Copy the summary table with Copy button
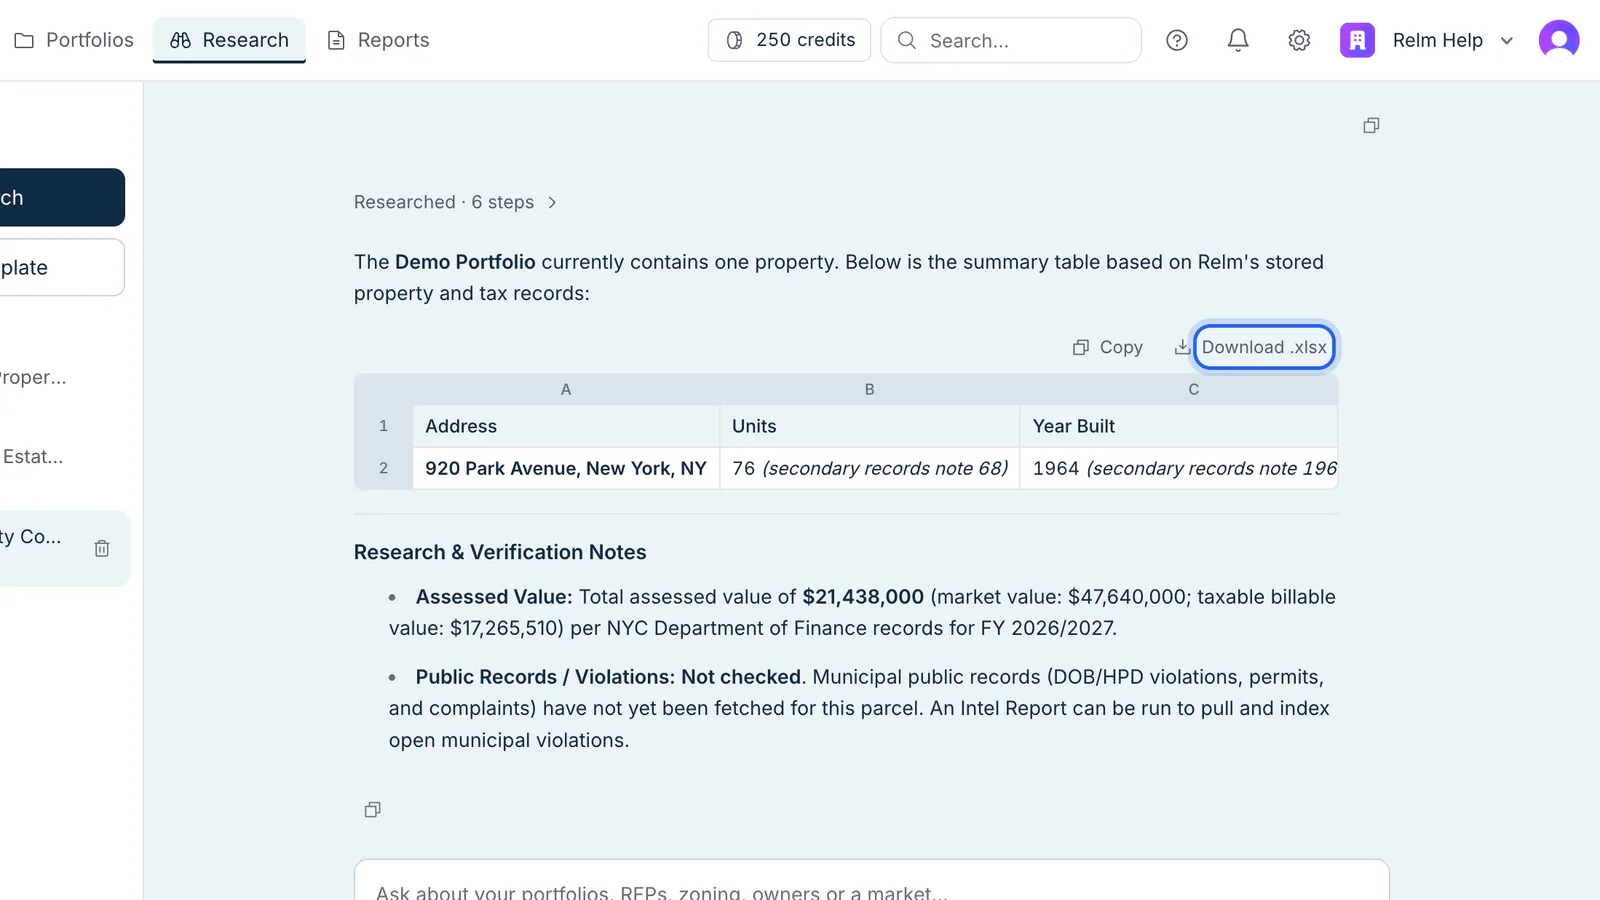Screen dimensions: 1600x900 coord(1108,347)
